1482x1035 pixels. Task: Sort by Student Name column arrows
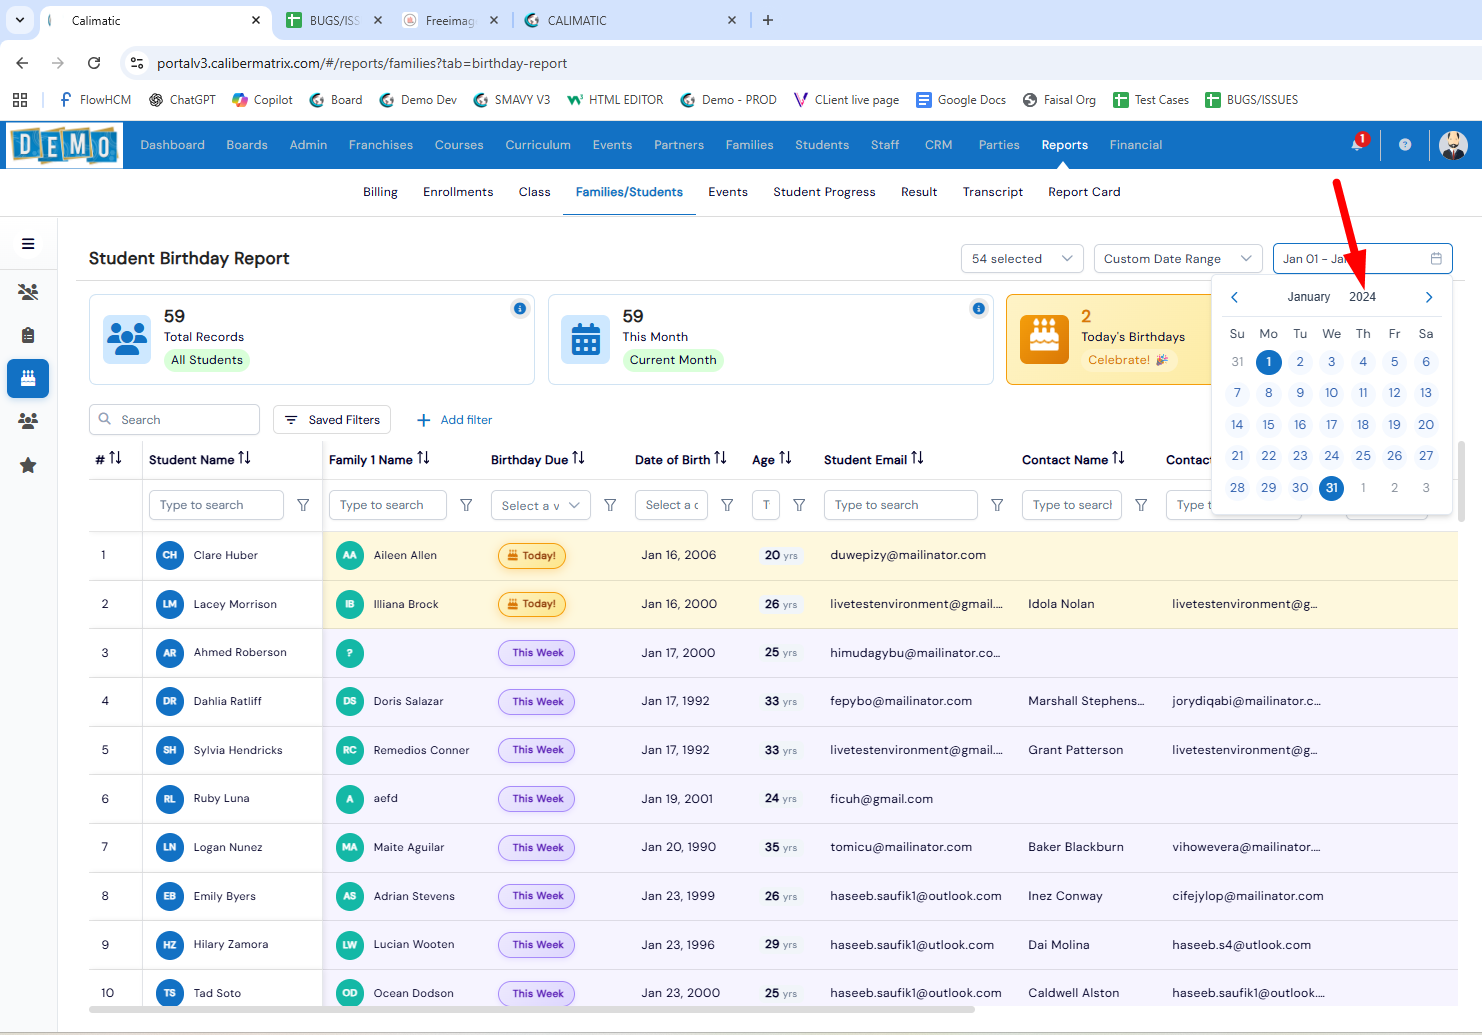245,458
